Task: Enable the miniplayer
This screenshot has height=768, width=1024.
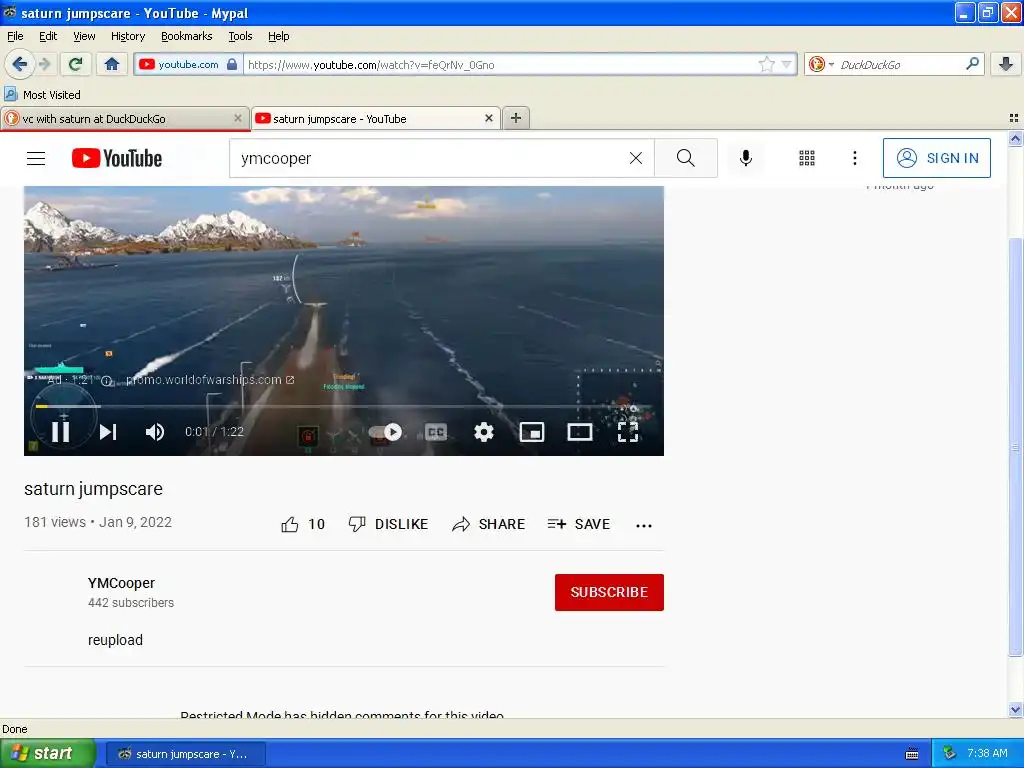Action: click(532, 432)
